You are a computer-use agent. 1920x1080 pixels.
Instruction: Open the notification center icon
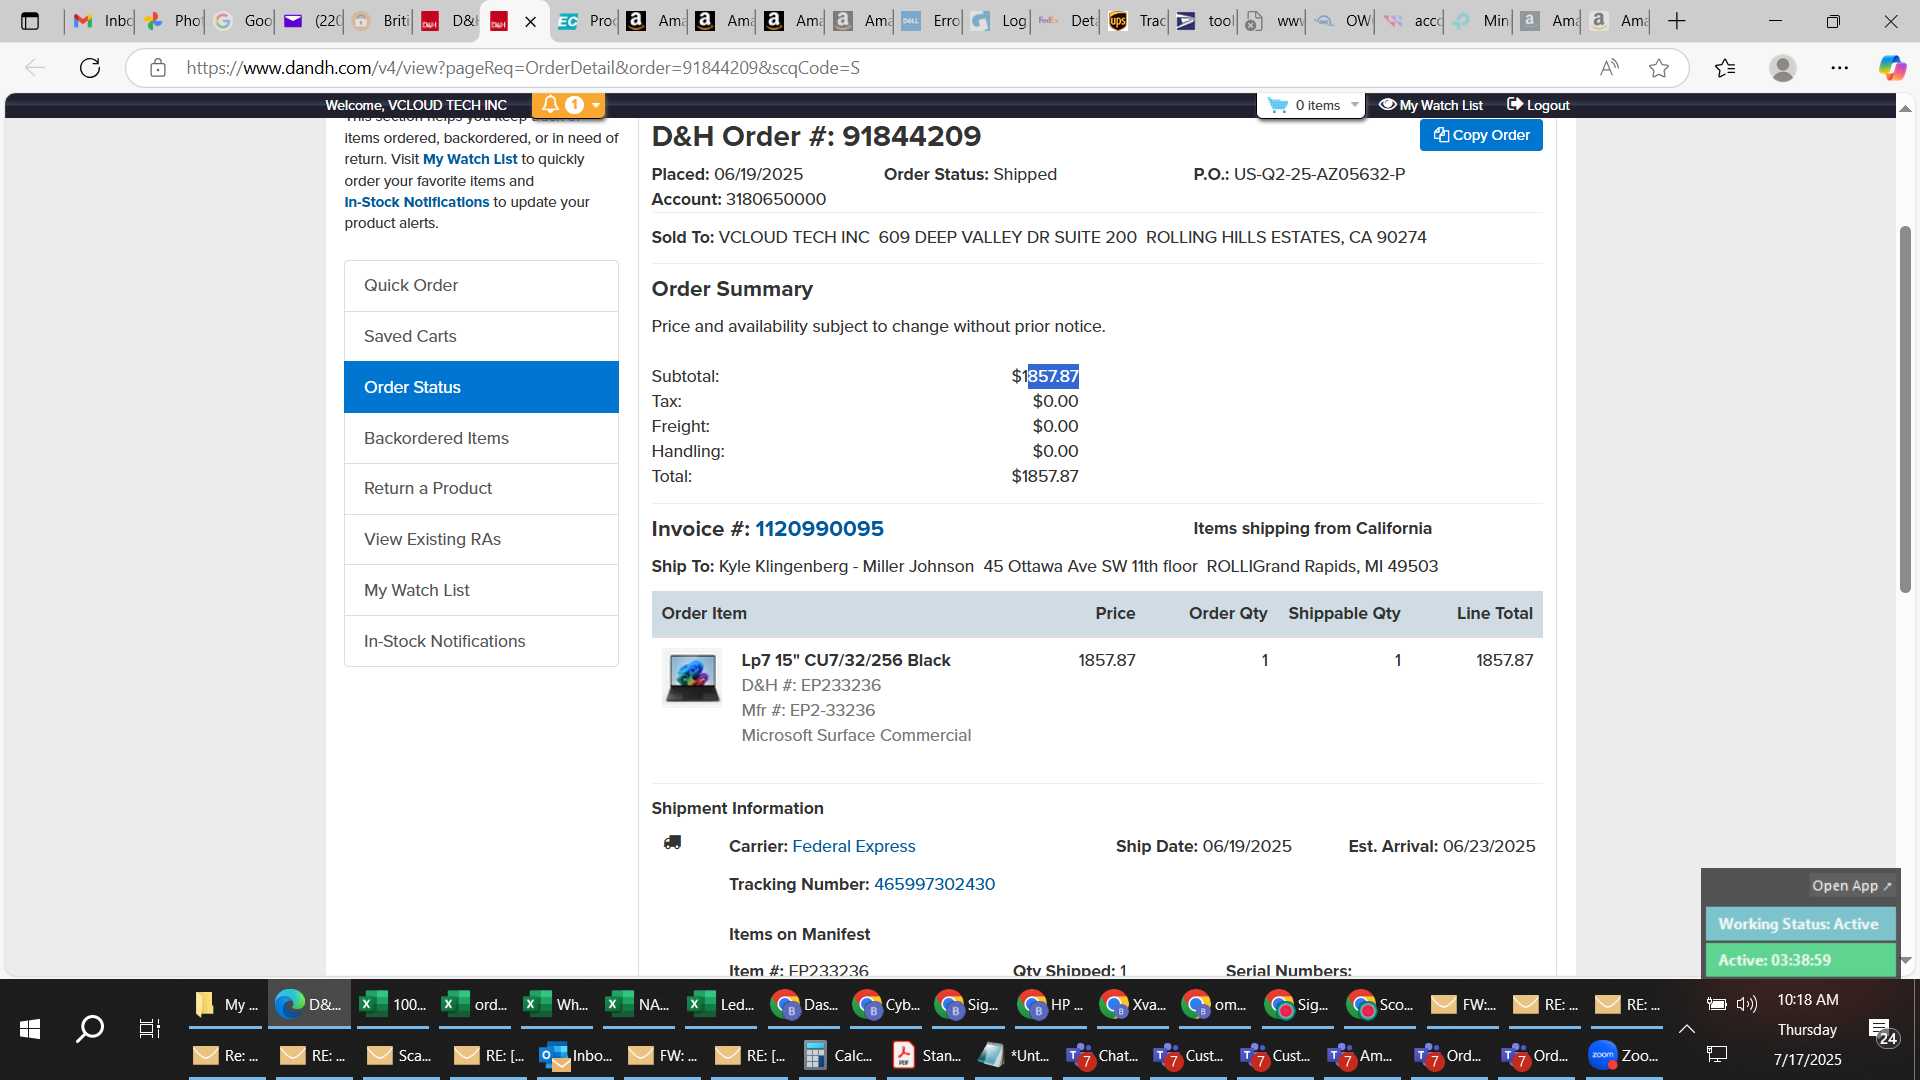click(1883, 1030)
